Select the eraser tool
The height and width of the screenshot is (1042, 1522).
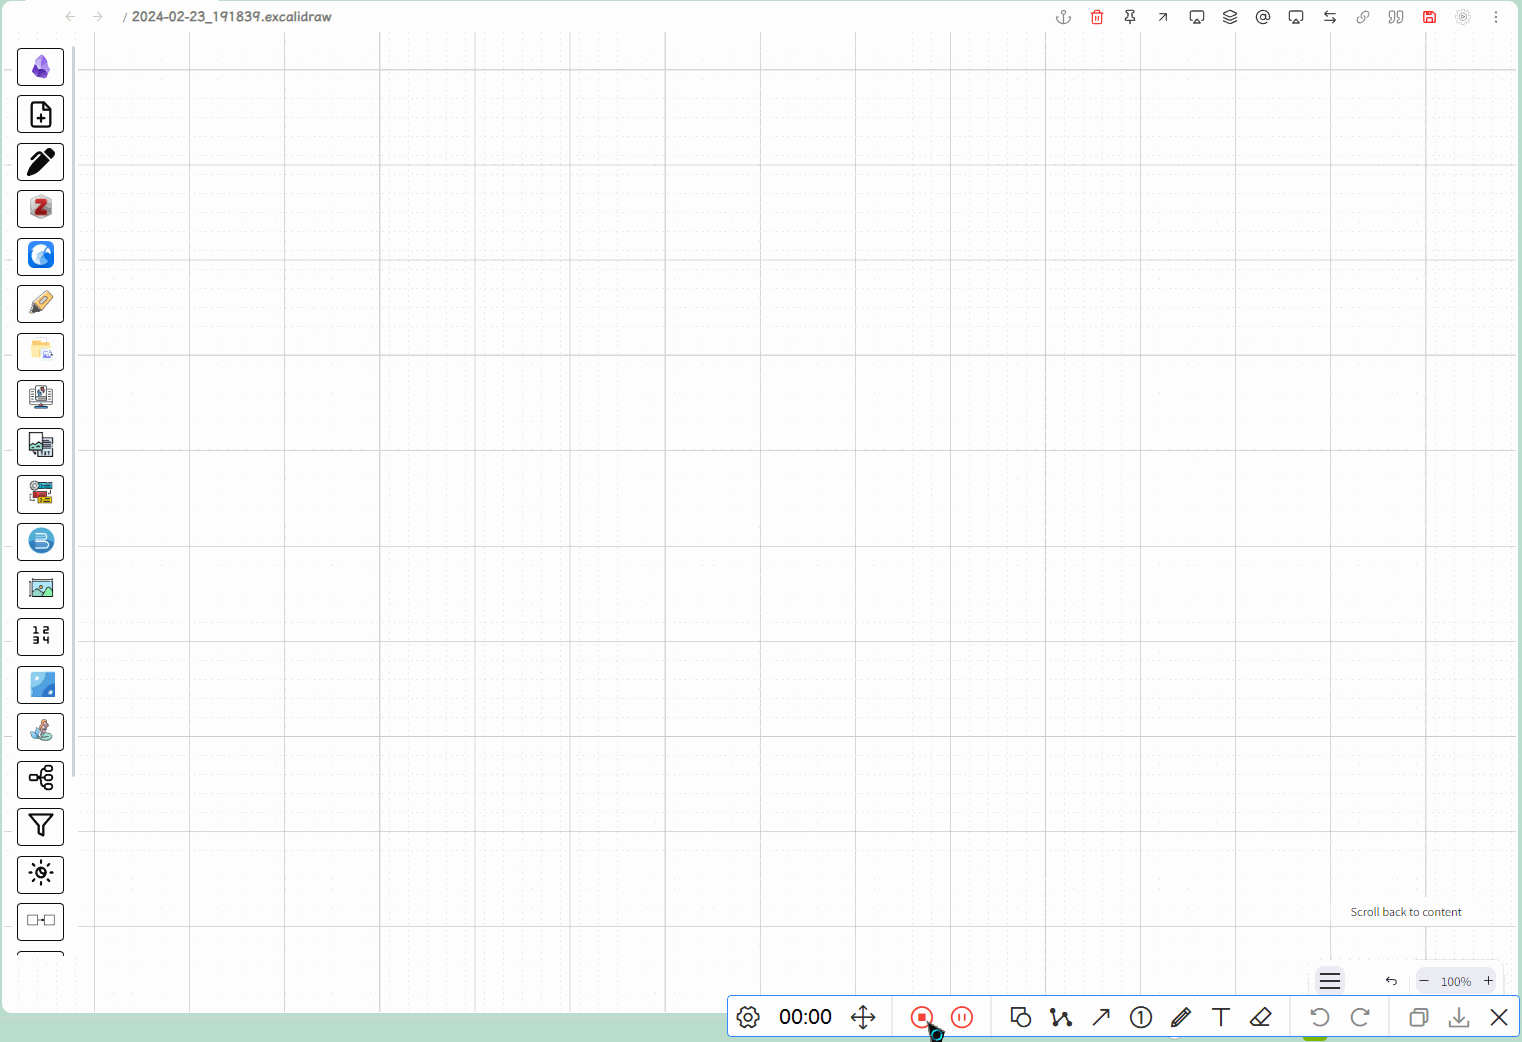pyautogui.click(x=1261, y=1018)
